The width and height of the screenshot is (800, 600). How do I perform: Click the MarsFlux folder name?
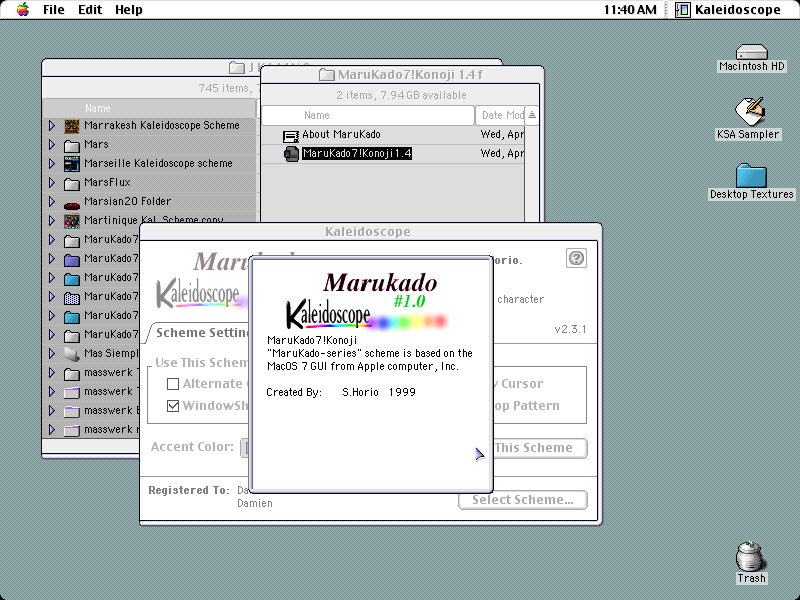pyautogui.click(x=107, y=182)
